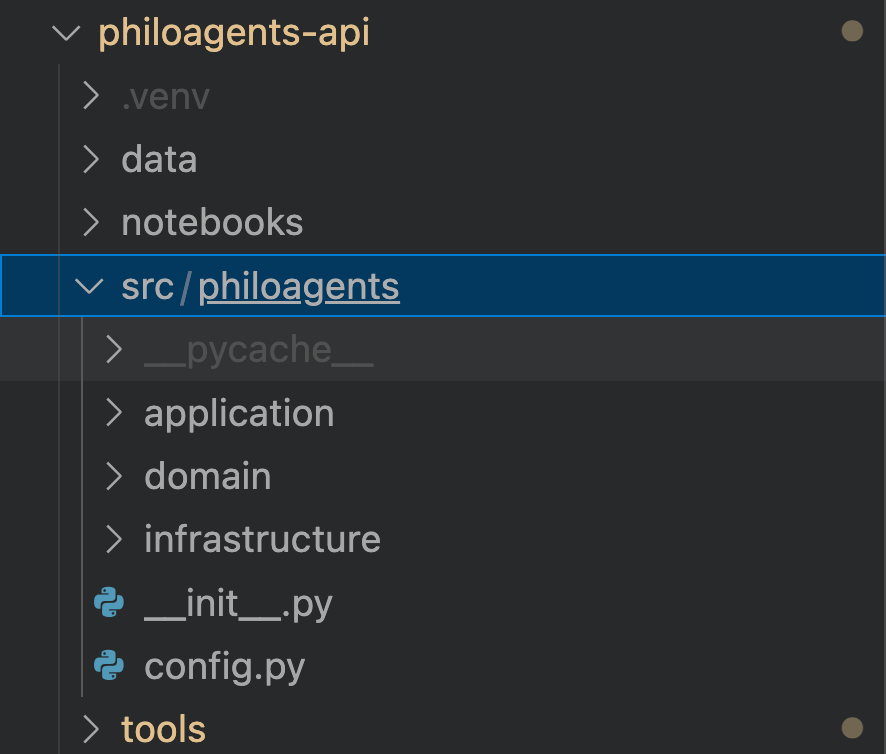
Task: Open the __init__.py file
Action: [x=238, y=604]
